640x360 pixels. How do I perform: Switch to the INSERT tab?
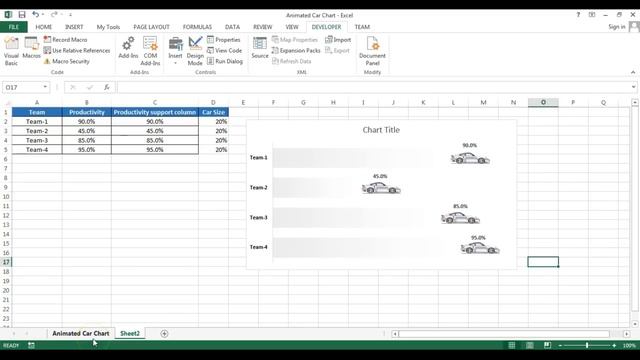click(x=74, y=27)
